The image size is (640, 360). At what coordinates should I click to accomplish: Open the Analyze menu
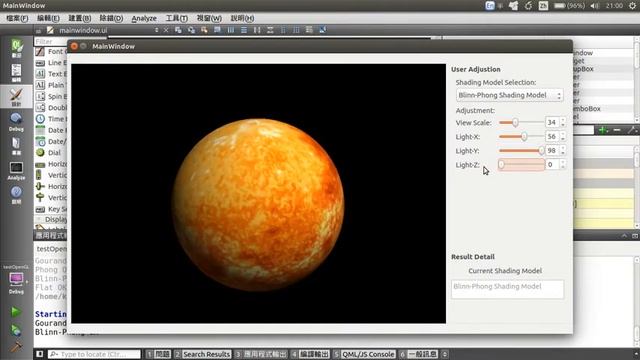click(x=144, y=18)
